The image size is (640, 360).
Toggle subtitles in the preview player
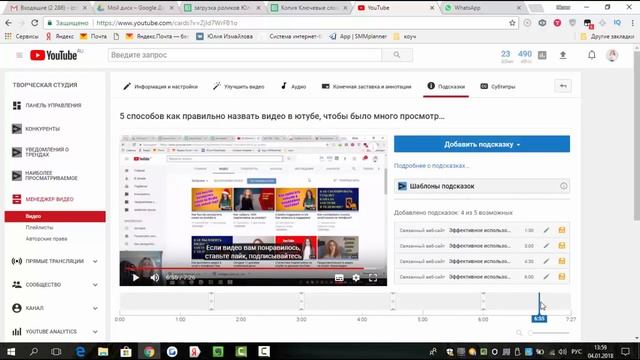tap(339, 278)
